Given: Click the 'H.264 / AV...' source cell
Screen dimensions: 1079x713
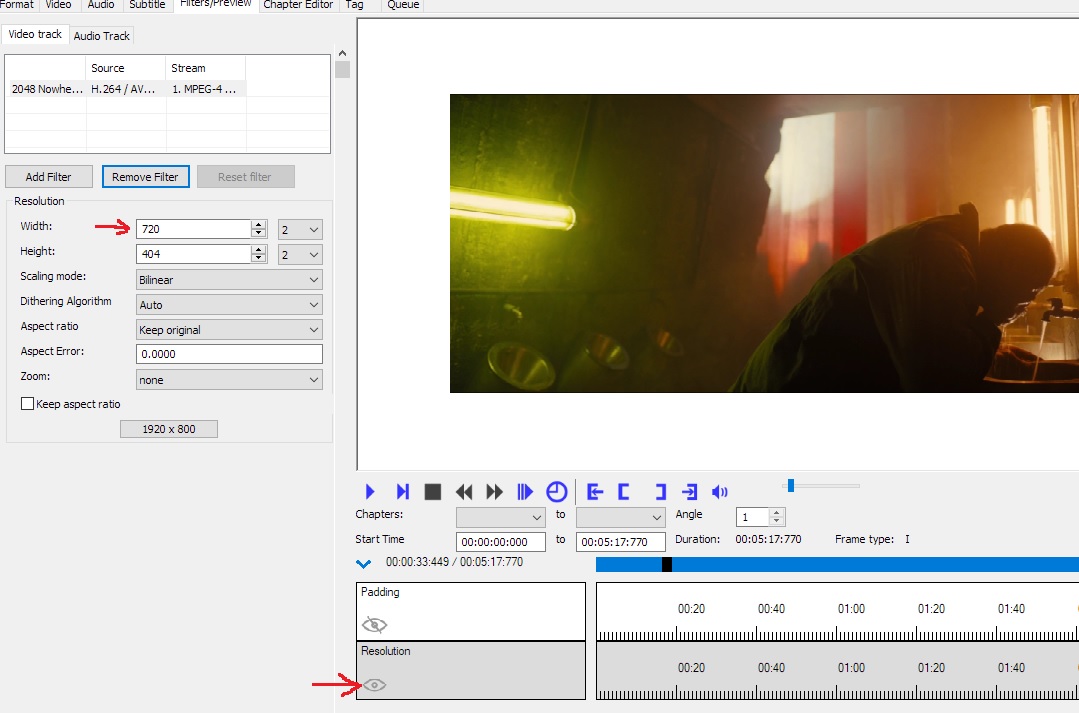Looking at the screenshot, I should pyautogui.click(x=126, y=89).
